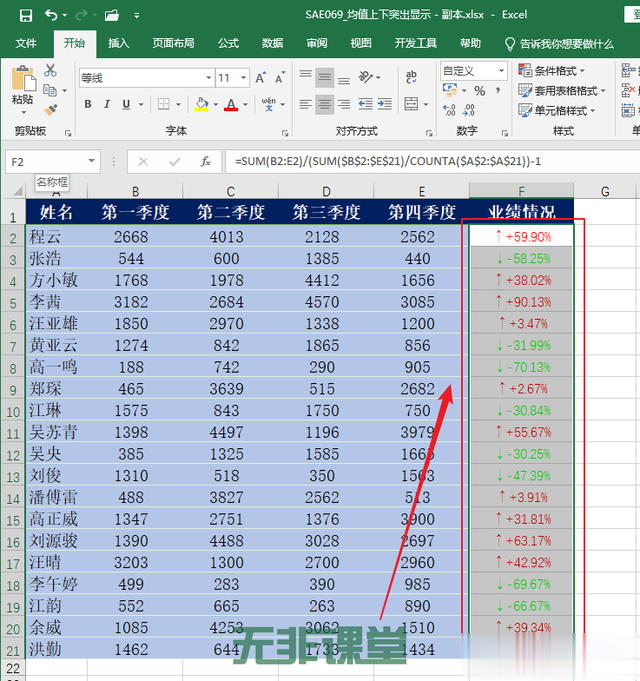Switch to the 开发工具 tab
The width and height of the screenshot is (640, 681).
pos(416,43)
